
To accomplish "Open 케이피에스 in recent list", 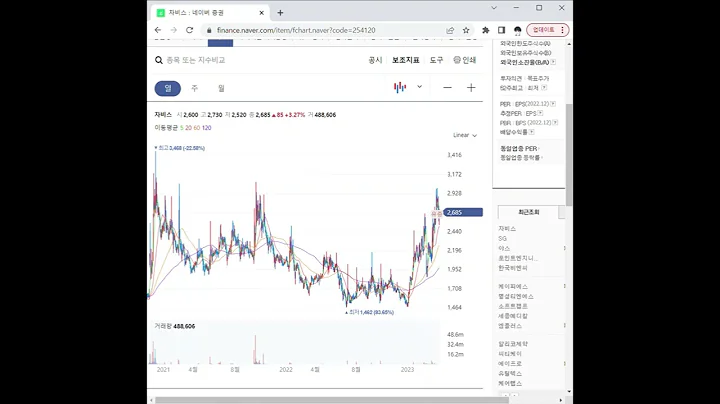I will pos(513,286).
